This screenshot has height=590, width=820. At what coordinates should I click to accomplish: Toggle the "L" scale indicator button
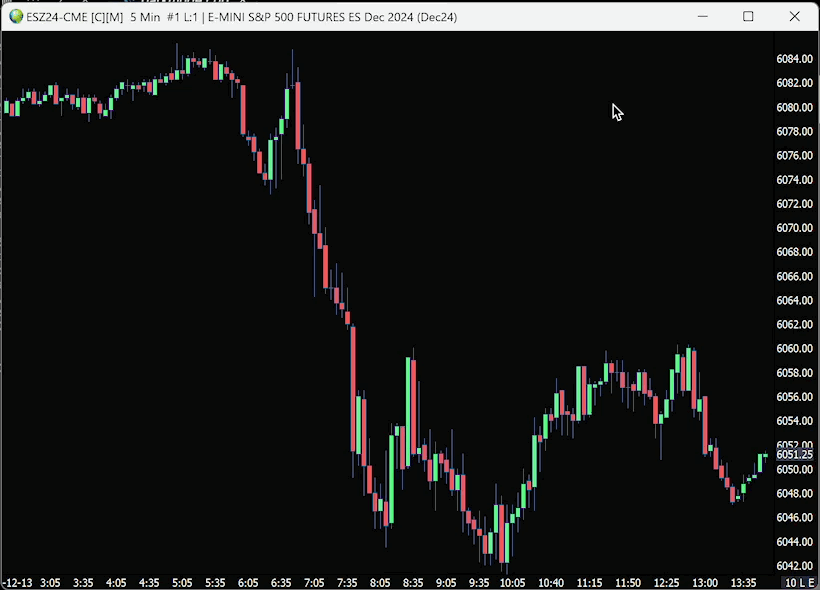(801, 583)
